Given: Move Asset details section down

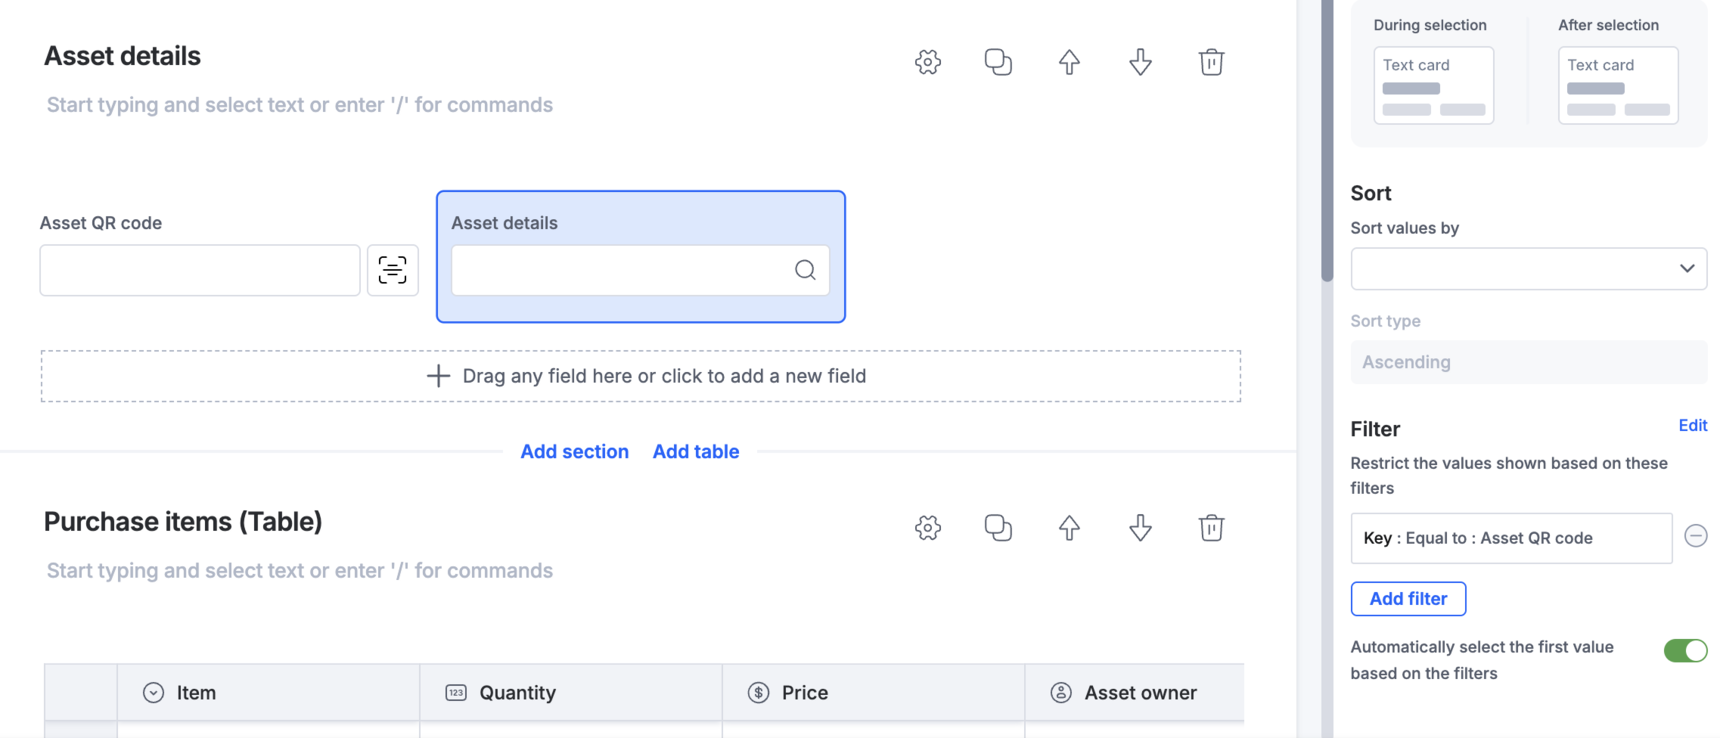Looking at the screenshot, I should [1140, 62].
